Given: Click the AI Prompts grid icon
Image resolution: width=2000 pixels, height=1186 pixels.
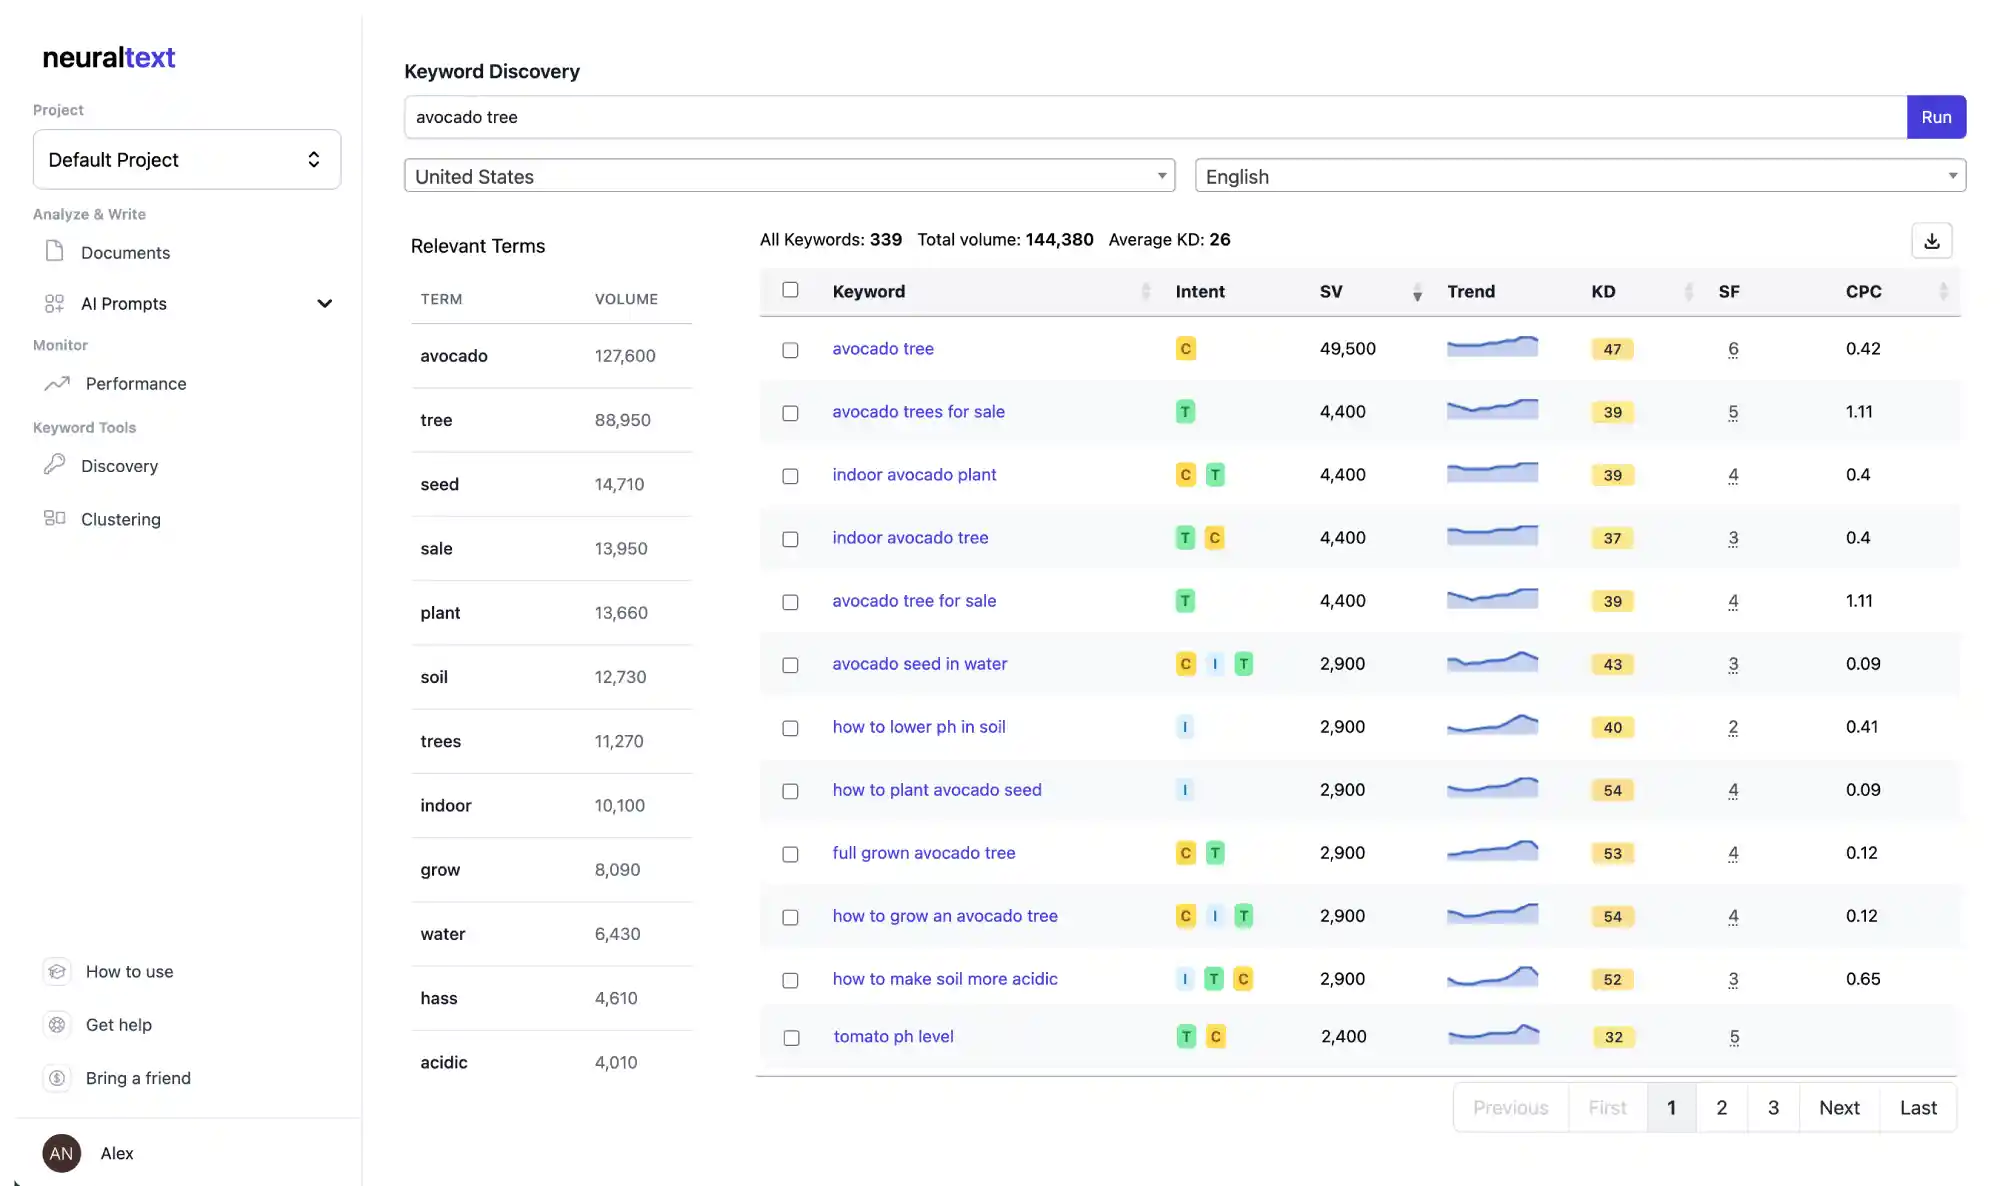Looking at the screenshot, I should tap(55, 303).
